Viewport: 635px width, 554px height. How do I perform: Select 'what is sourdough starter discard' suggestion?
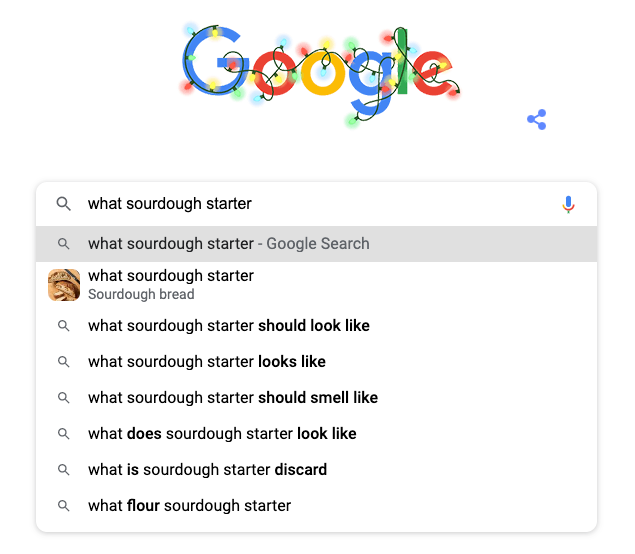[207, 470]
